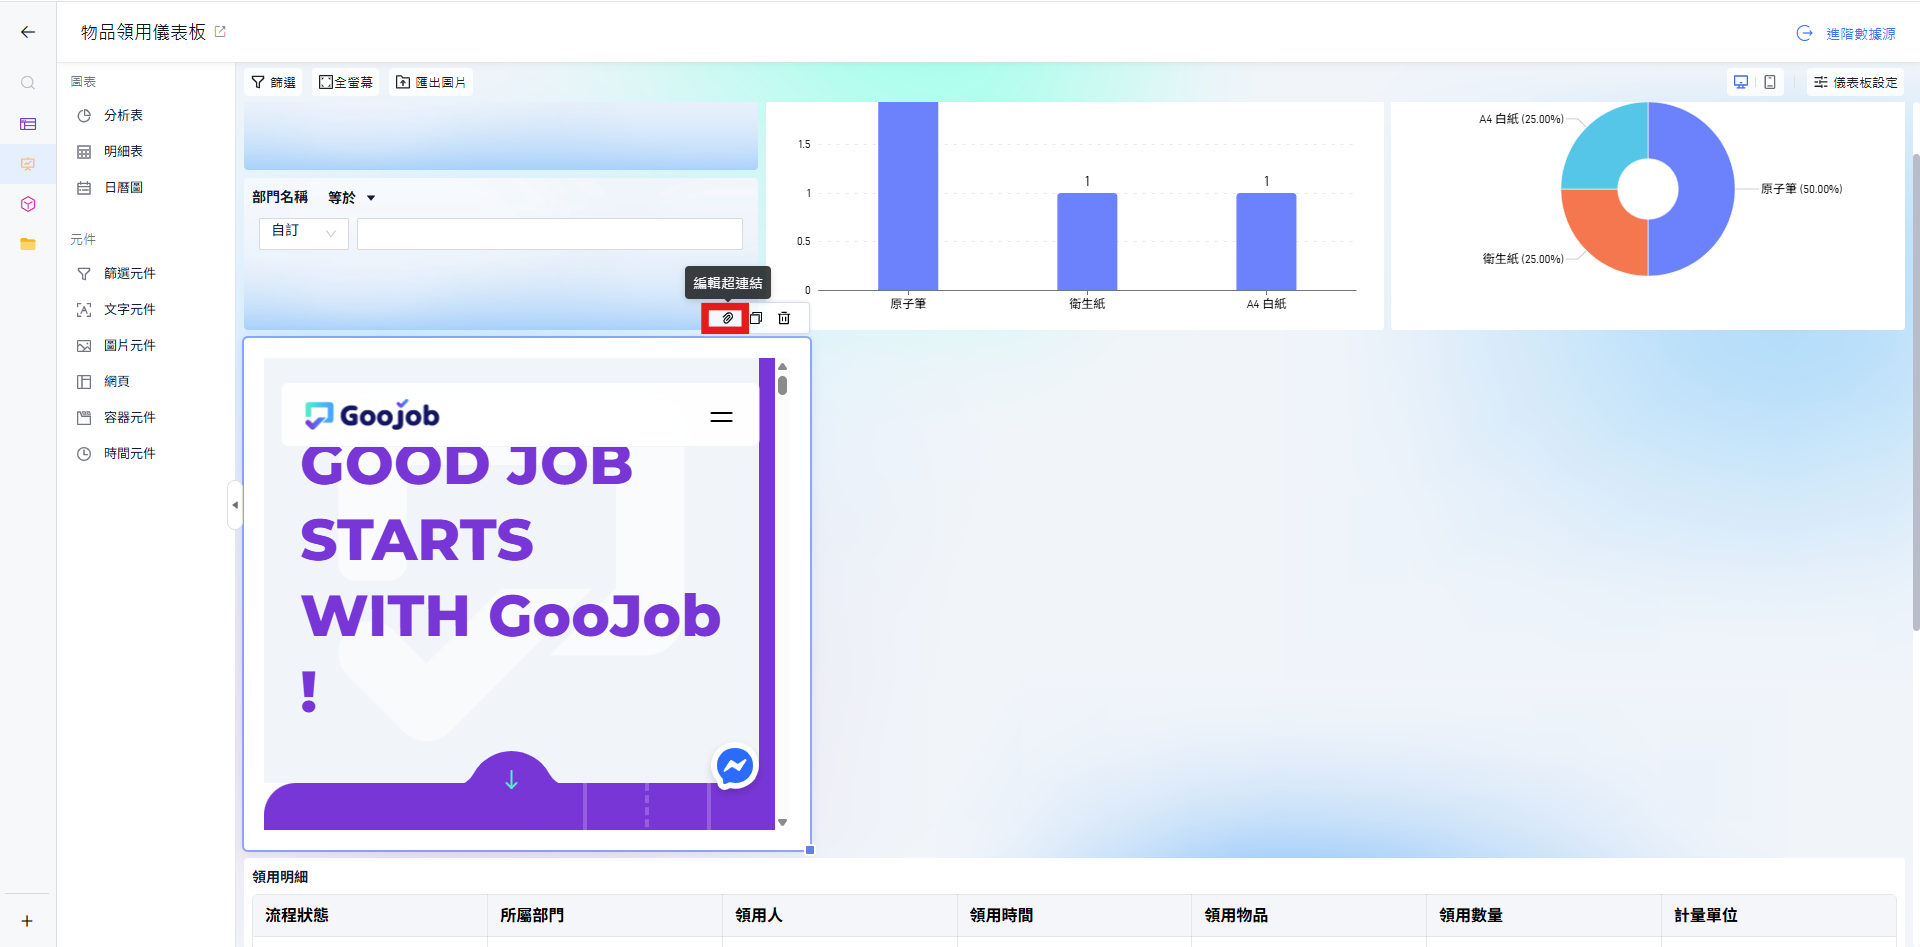Switch to mobile view layout

click(1770, 82)
